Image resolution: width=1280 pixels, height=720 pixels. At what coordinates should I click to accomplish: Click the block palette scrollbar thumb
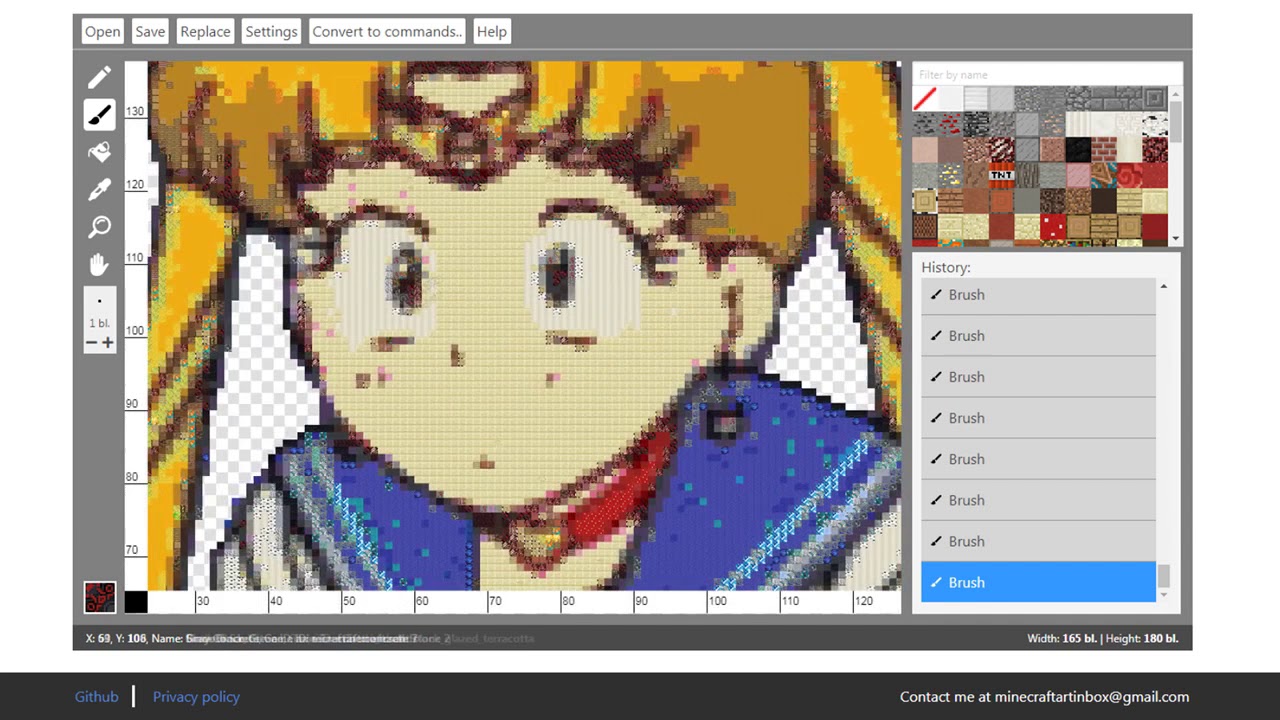point(1176,122)
